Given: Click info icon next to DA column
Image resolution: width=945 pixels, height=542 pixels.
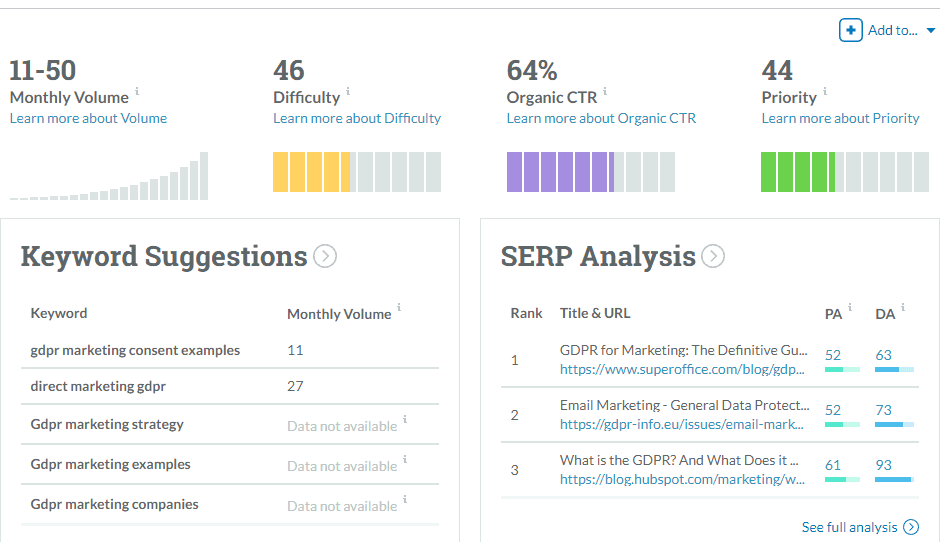Looking at the screenshot, I should (x=902, y=307).
